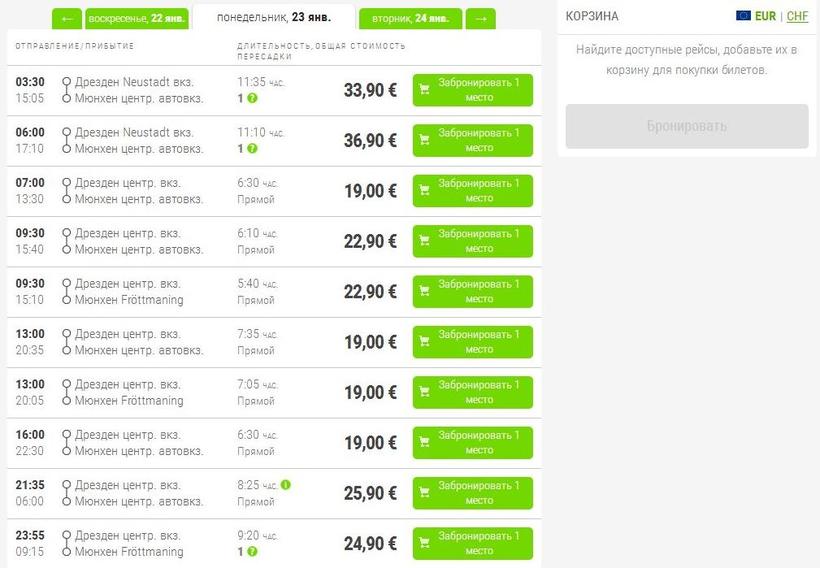The width and height of the screenshot is (820, 568).
Task: Click transfer info icon on 06:00 trip
Action: point(252,148)
